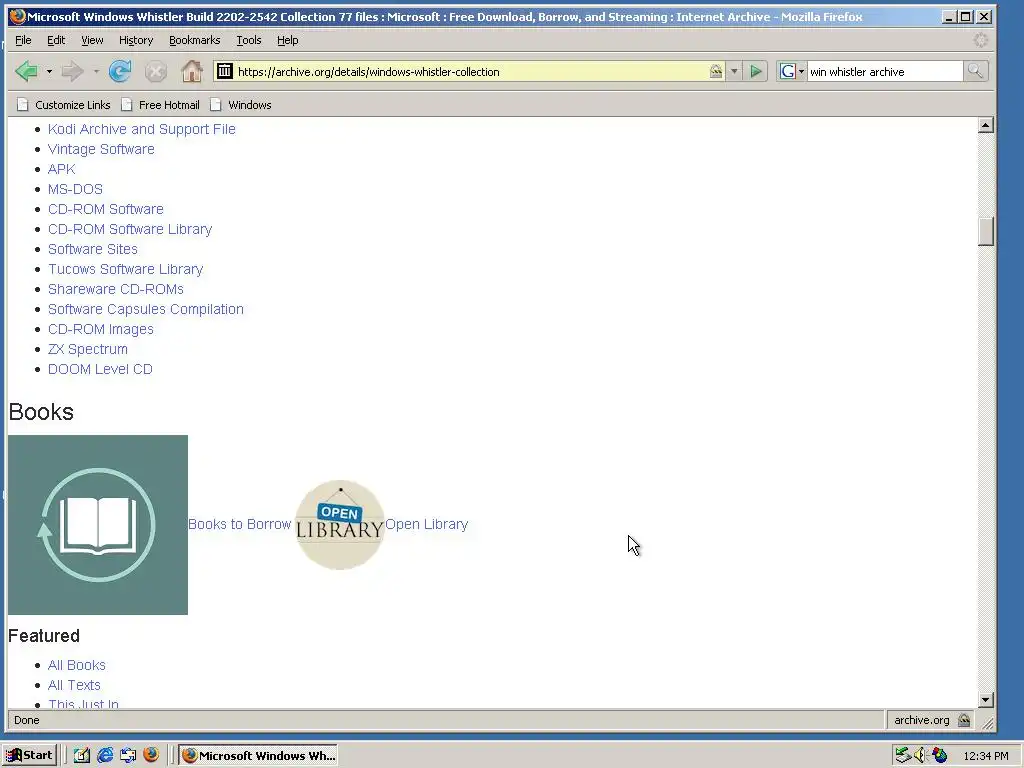Viewport: 1024px width, 768px height.
Task: Open the View menu
Action: click(x=92, y=40)
